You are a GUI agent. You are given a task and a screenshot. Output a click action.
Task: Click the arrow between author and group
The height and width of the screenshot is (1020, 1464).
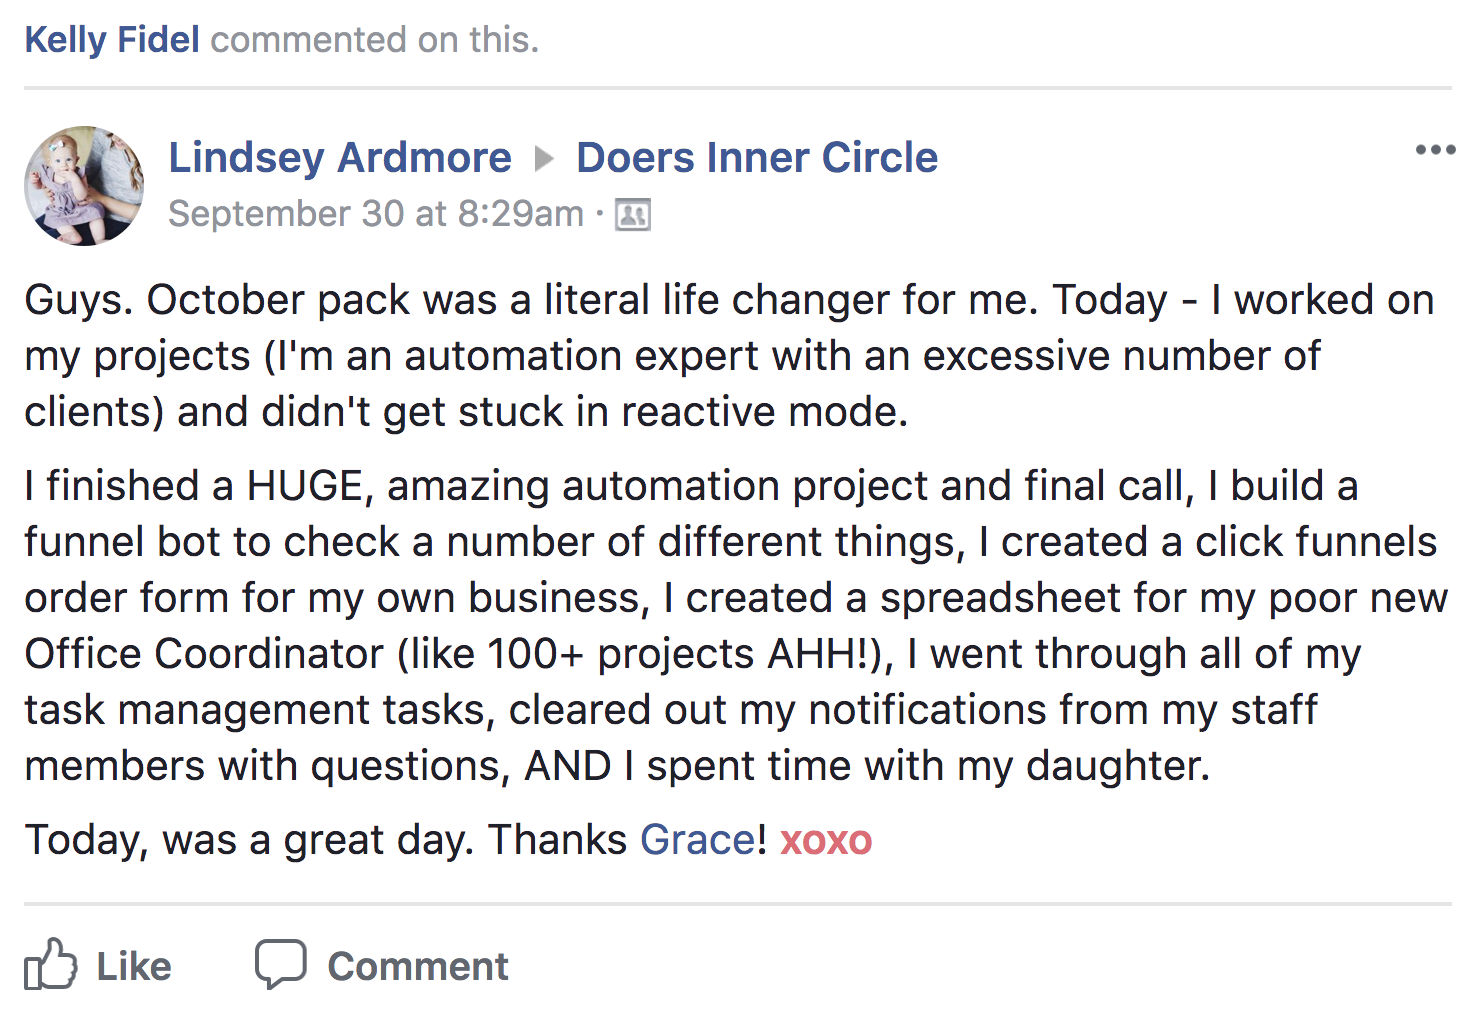click(544, 159)
